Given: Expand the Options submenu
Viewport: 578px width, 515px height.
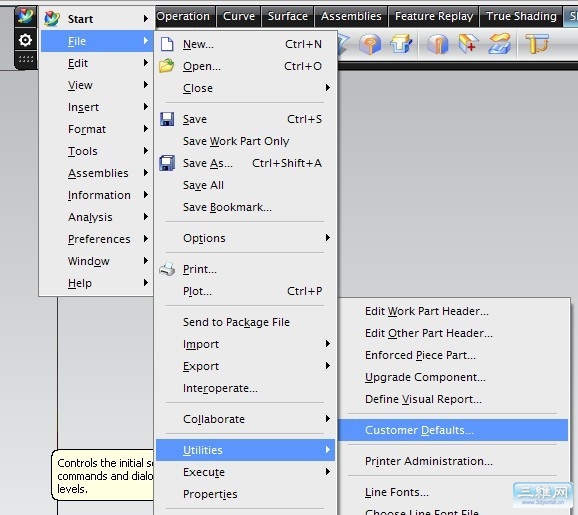Looking at the screenshot, I should point(245,238).
